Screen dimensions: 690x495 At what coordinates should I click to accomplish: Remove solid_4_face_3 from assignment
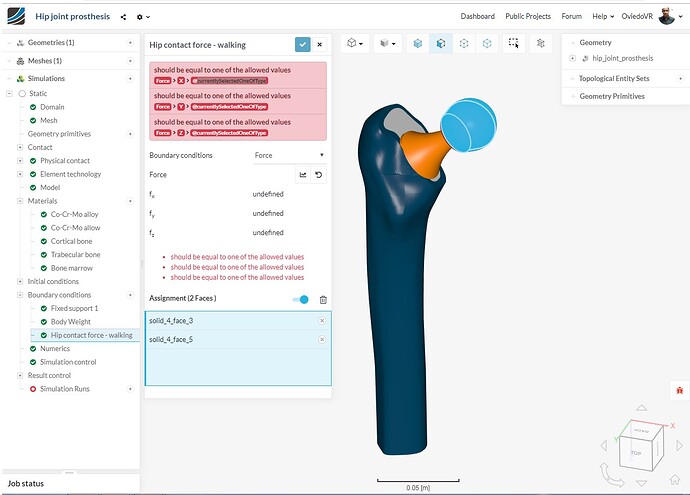pyautogui.click(x=322, y=321)
